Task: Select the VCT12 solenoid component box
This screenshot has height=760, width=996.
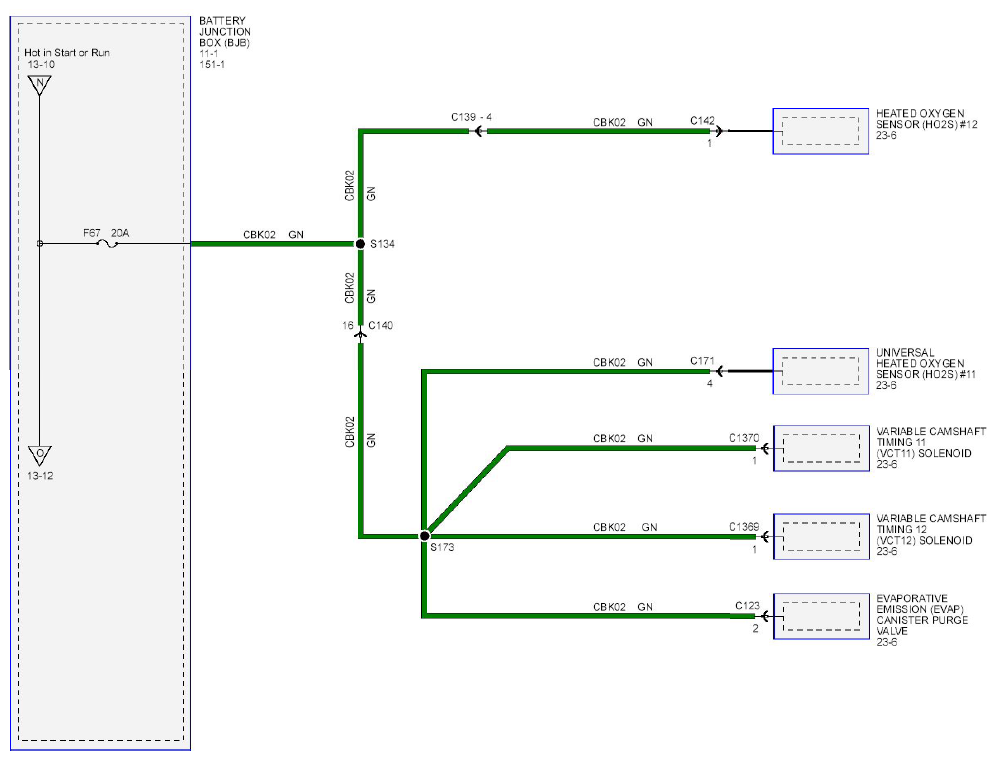Action: (x=821, y=537)
